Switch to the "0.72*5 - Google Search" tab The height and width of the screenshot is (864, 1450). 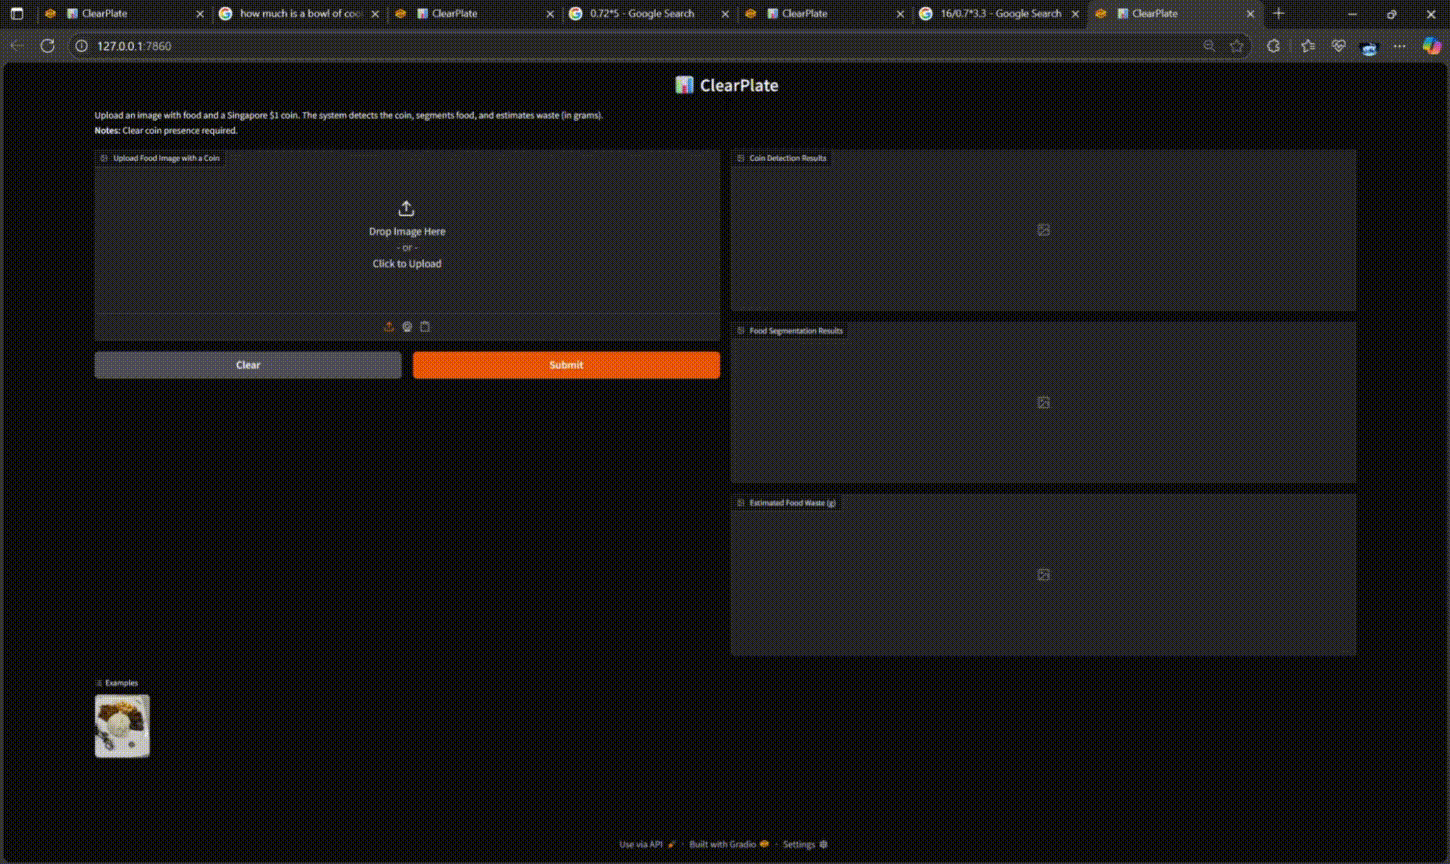pos(641,14)
